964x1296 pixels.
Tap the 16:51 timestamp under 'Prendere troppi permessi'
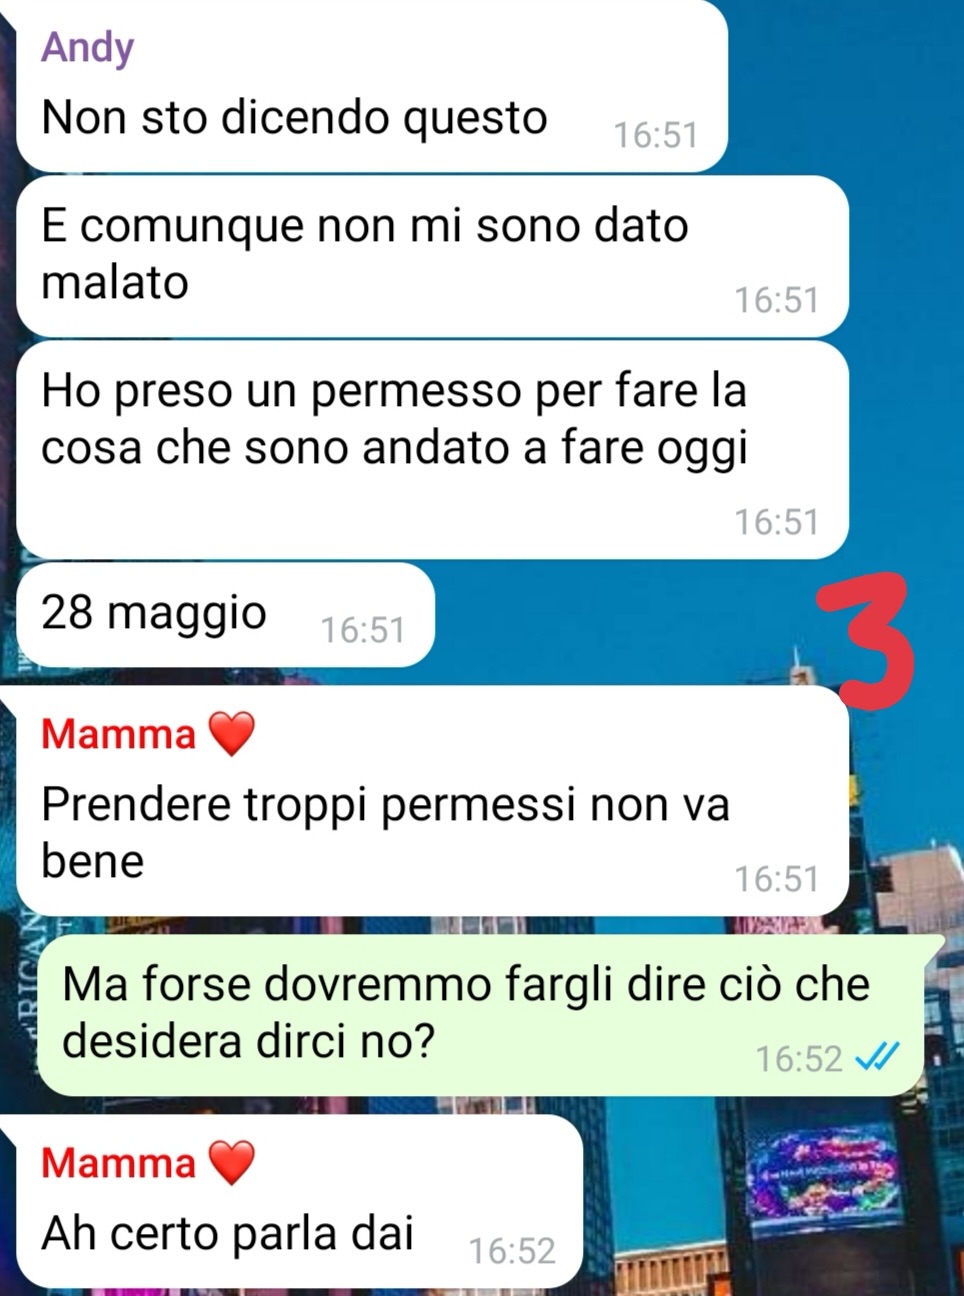pyautogui.click(x=777, y=879)
